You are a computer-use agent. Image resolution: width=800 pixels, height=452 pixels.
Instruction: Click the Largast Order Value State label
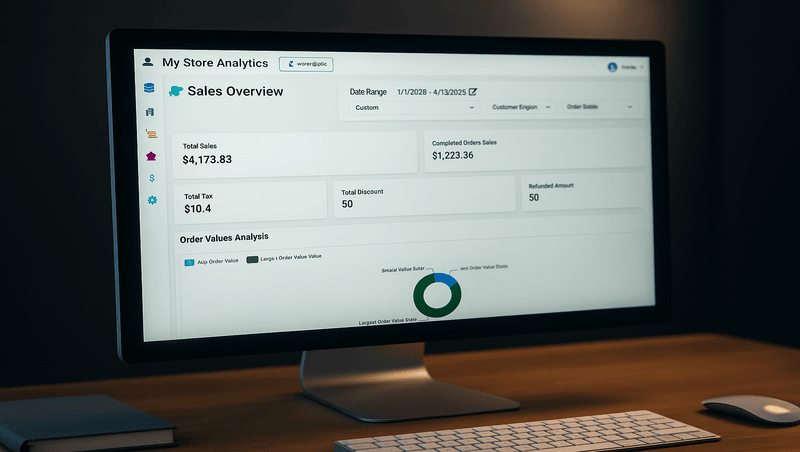tap(388, 322)
